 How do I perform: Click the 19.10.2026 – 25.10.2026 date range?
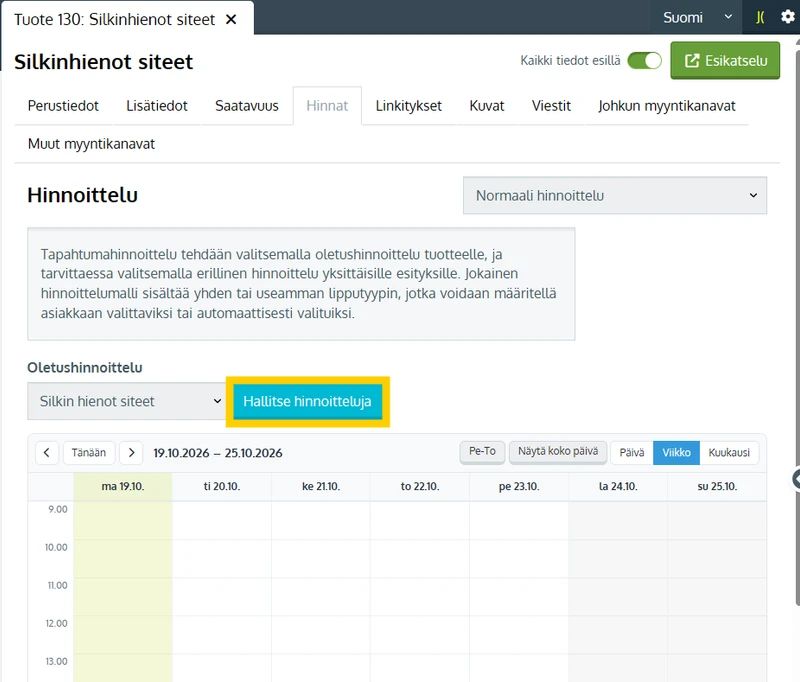click(218, 453)
